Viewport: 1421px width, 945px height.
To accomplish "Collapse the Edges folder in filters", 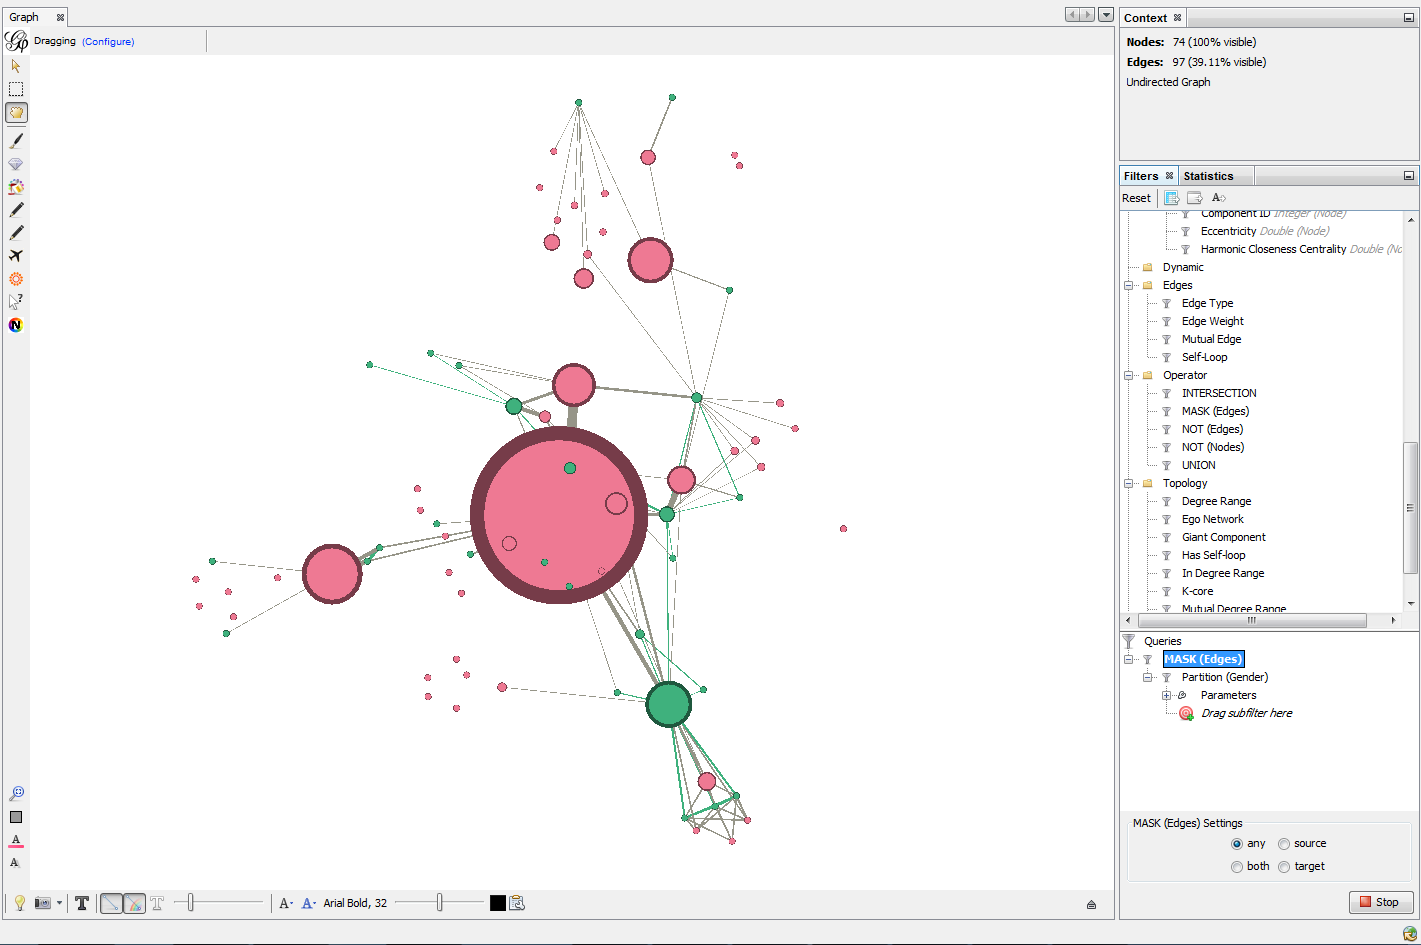I will [x=1129, y=285].
